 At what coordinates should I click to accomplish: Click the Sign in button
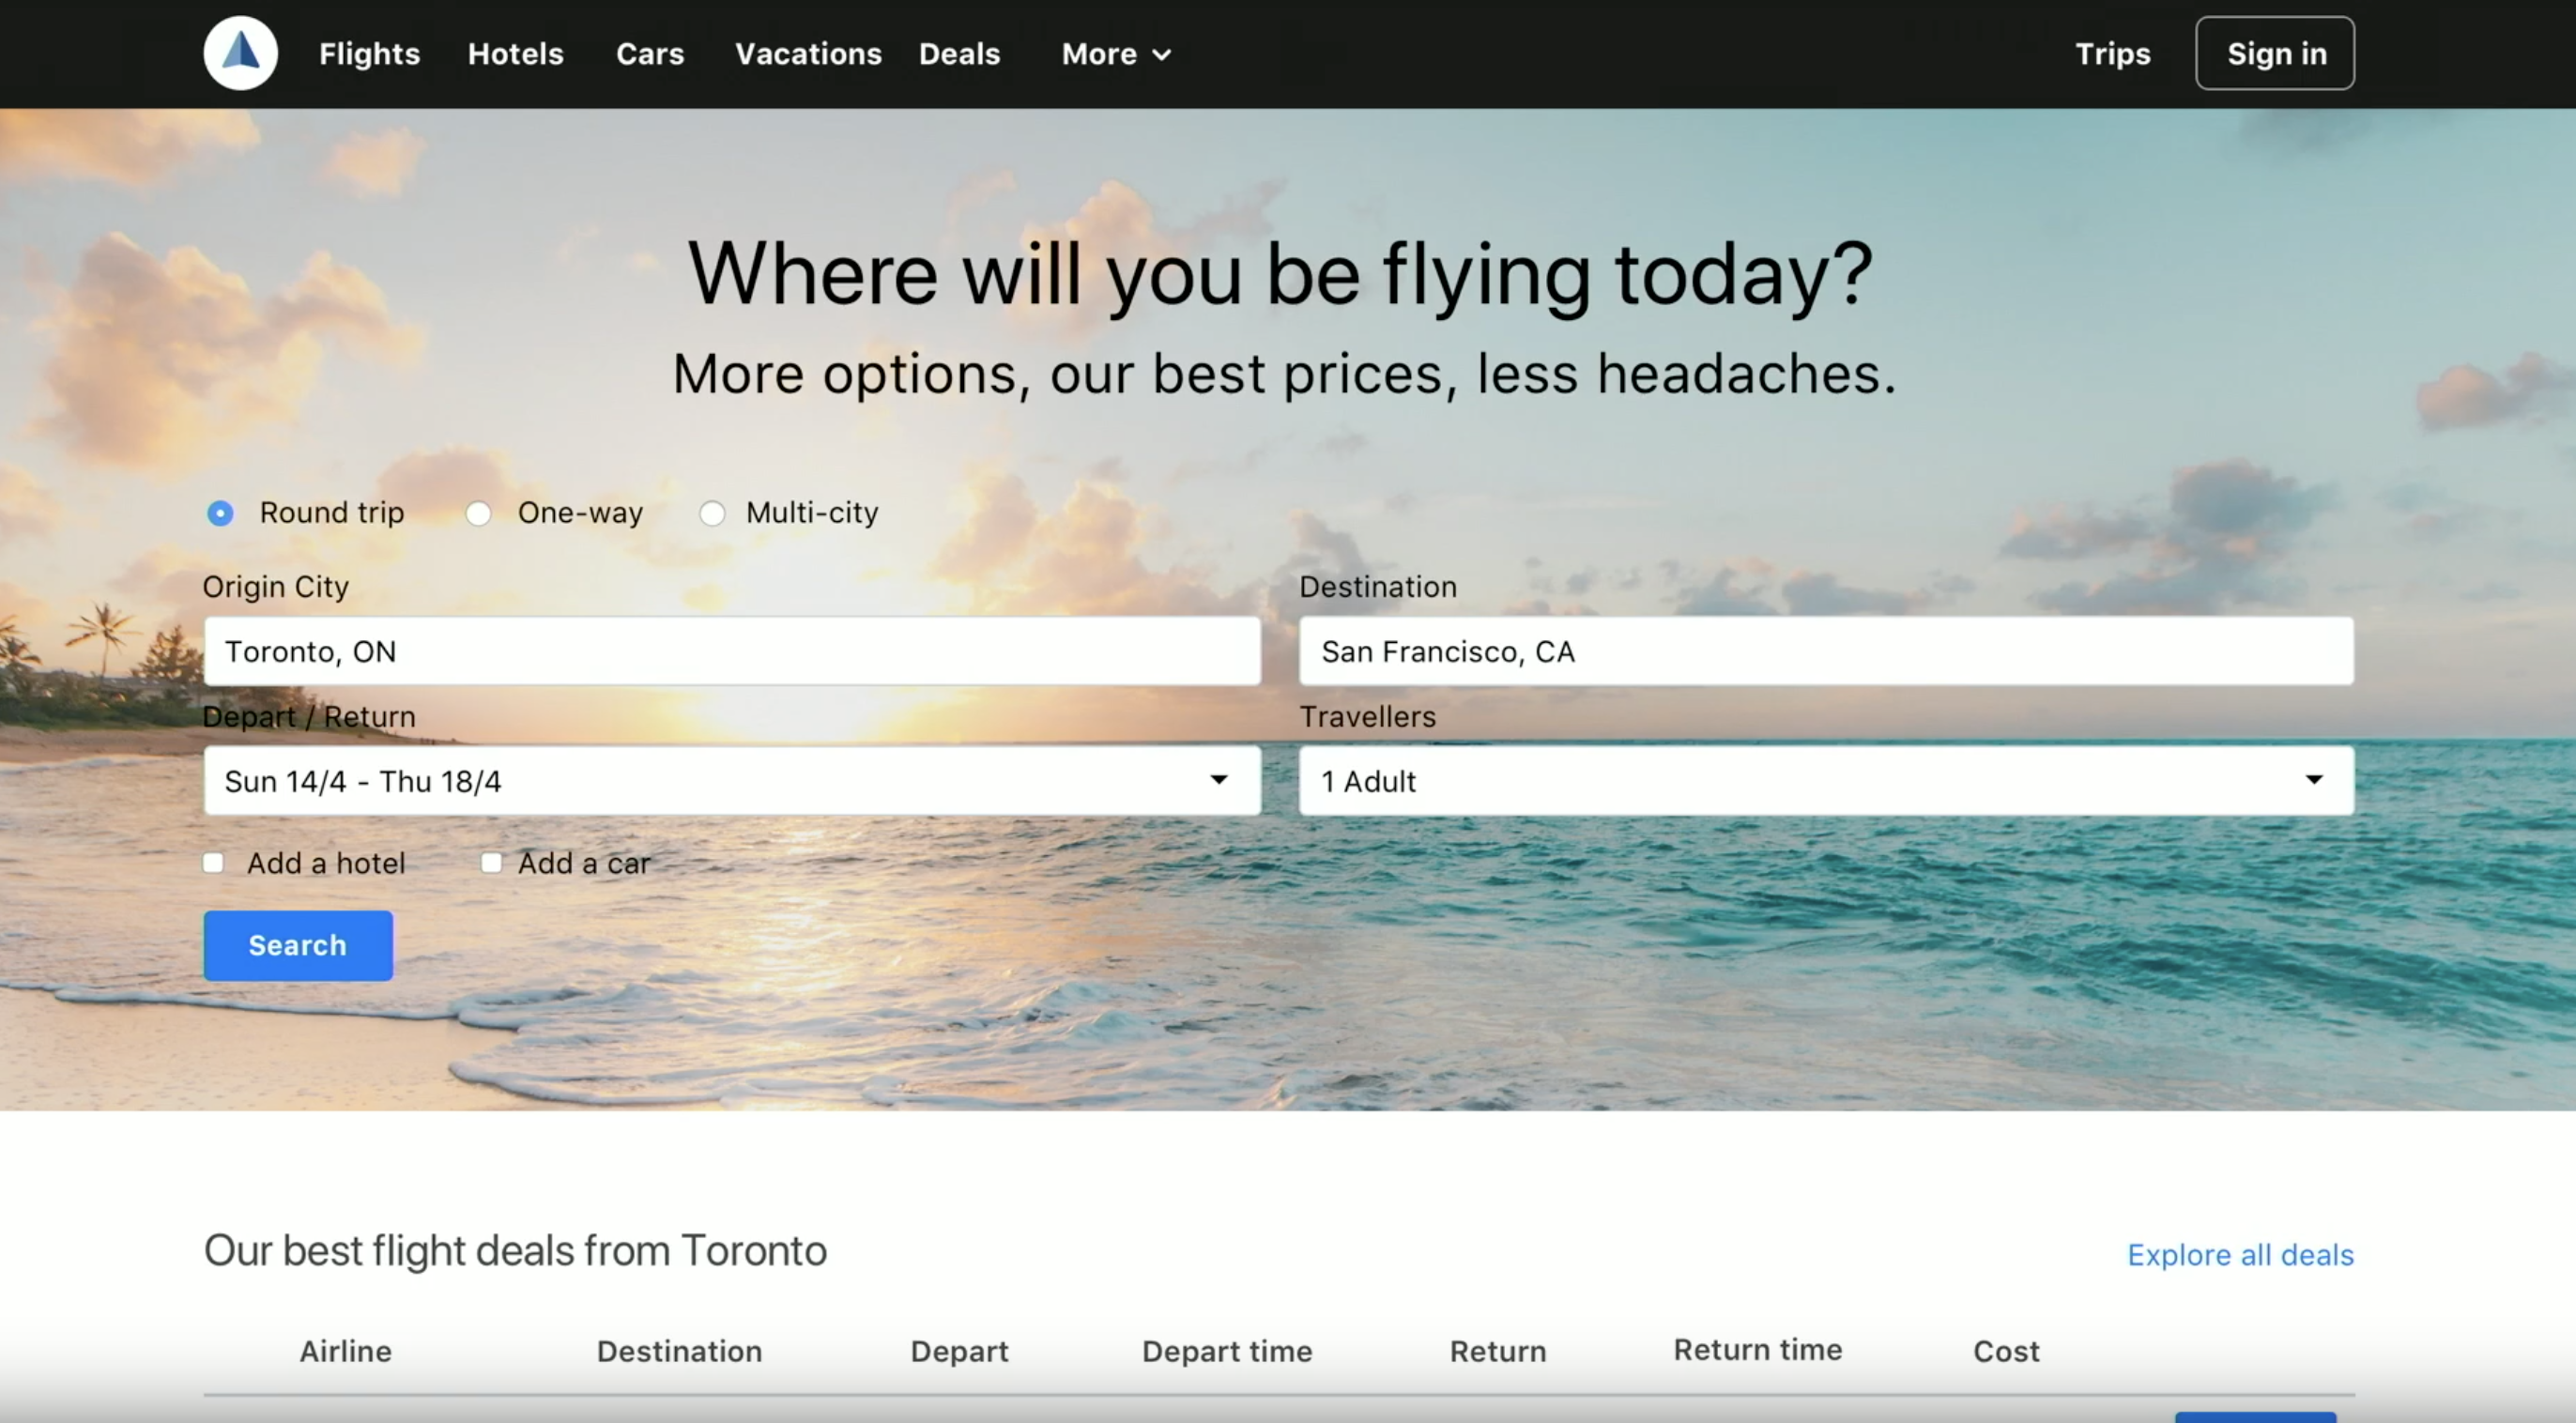point(2275,54)
